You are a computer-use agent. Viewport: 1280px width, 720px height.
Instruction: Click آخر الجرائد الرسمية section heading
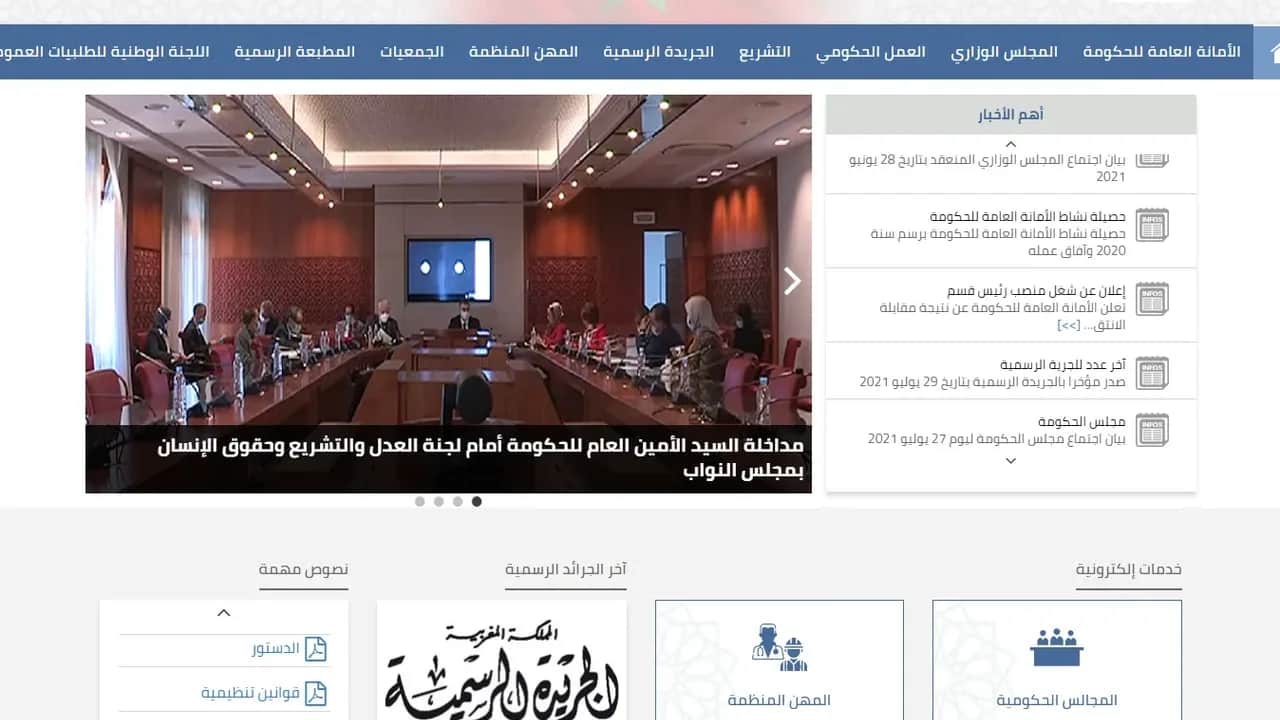pyautogui.click(x=566, y=569)
